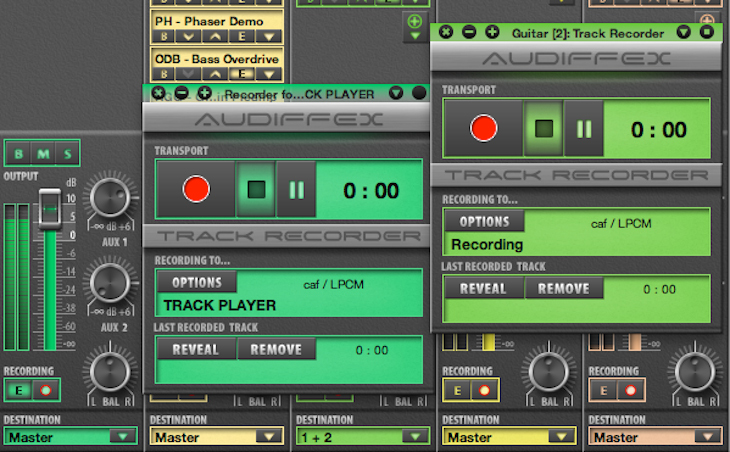
Task: Solo the green channel with S button
Action: click(x=68, y=154)
